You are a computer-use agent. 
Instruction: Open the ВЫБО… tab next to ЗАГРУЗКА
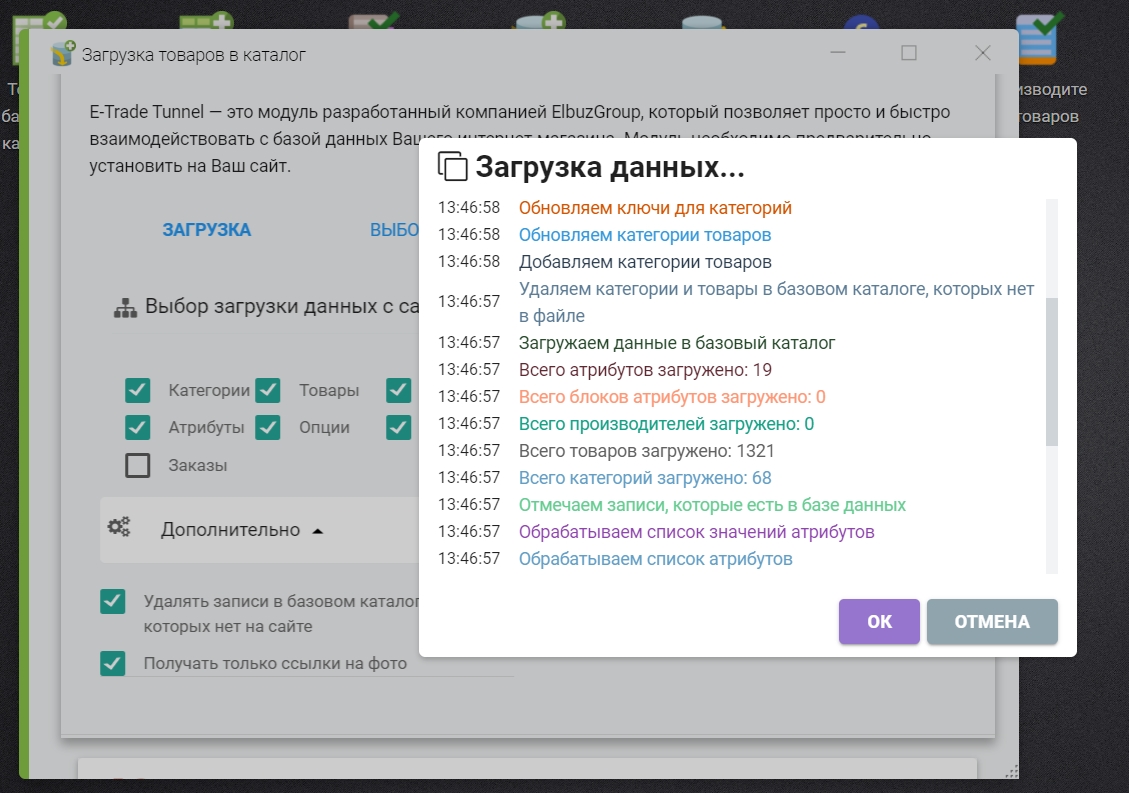(394, 230)
